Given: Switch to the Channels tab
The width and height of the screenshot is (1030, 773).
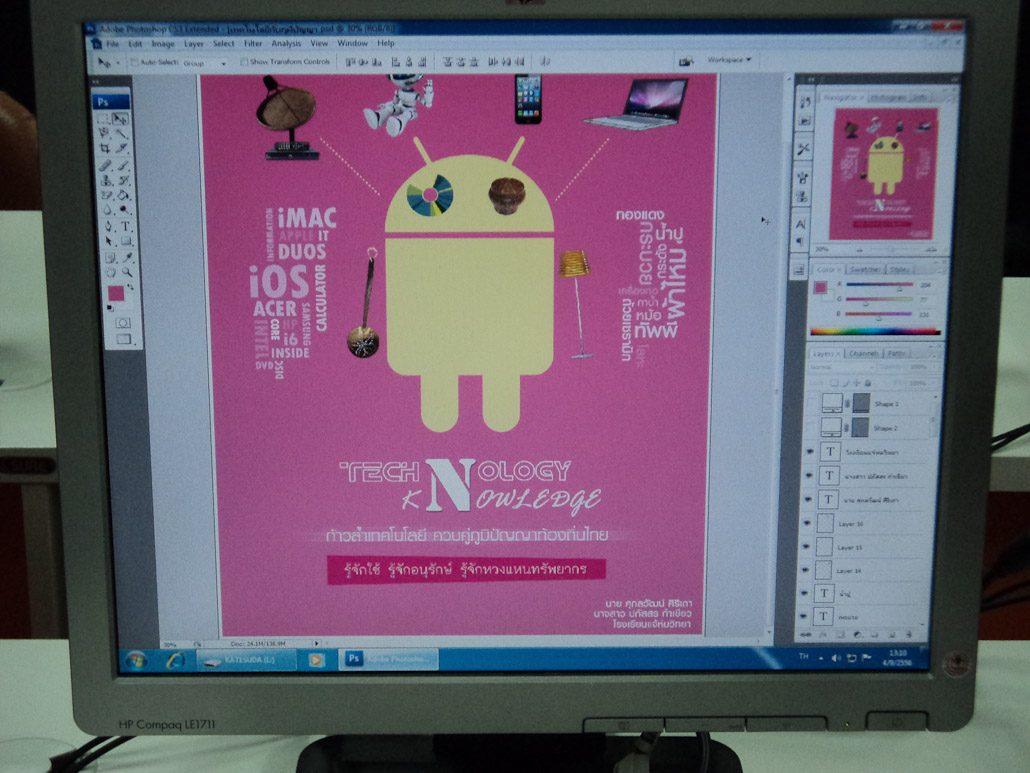Looking at the screenshot, I should click(863, 353).
